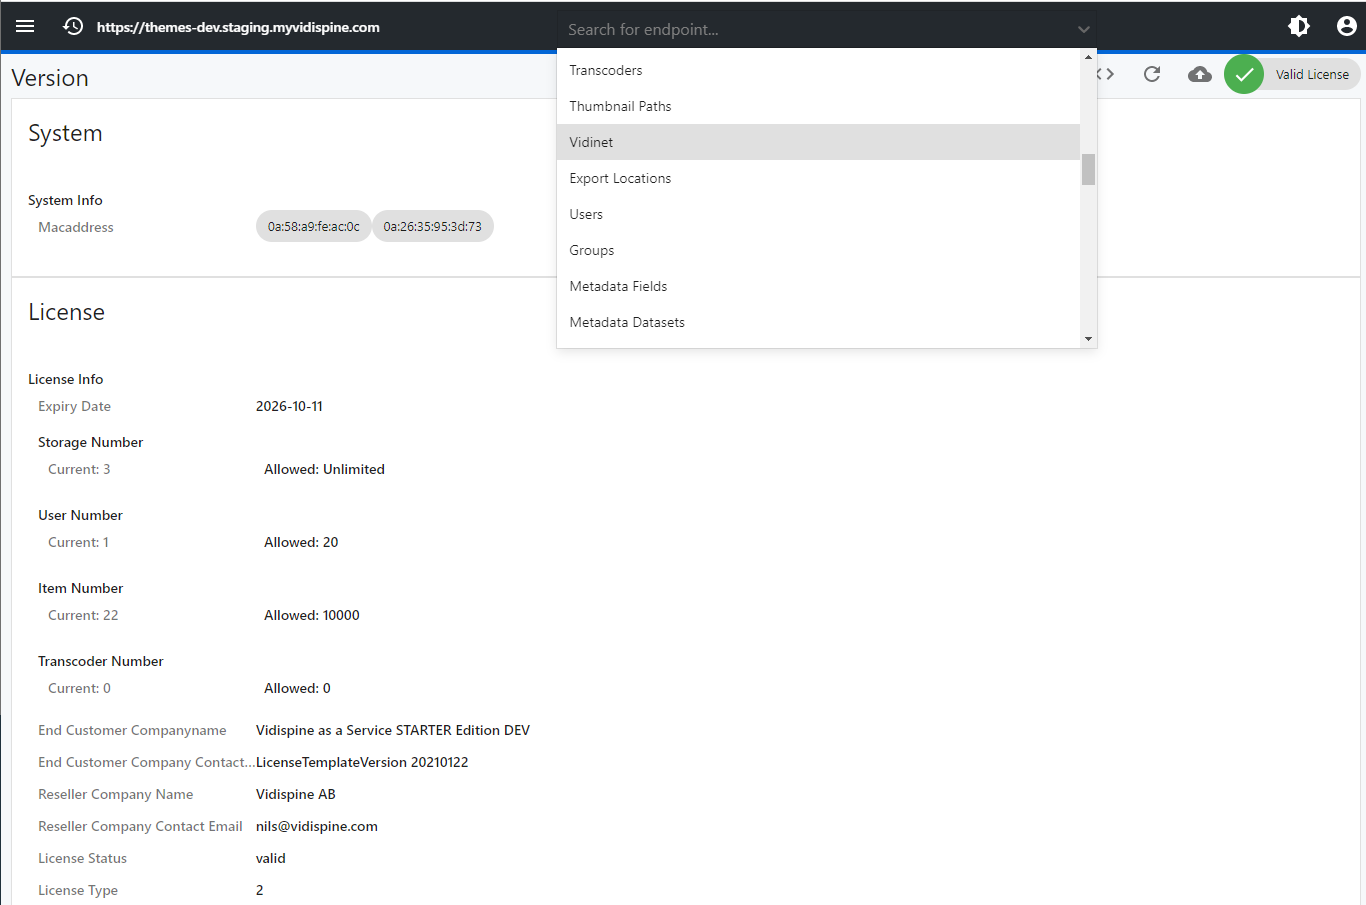The width and height of the screenshot is (1366, 905).
Task: Click the cloud upload icon
Action: coord(1200,74)
